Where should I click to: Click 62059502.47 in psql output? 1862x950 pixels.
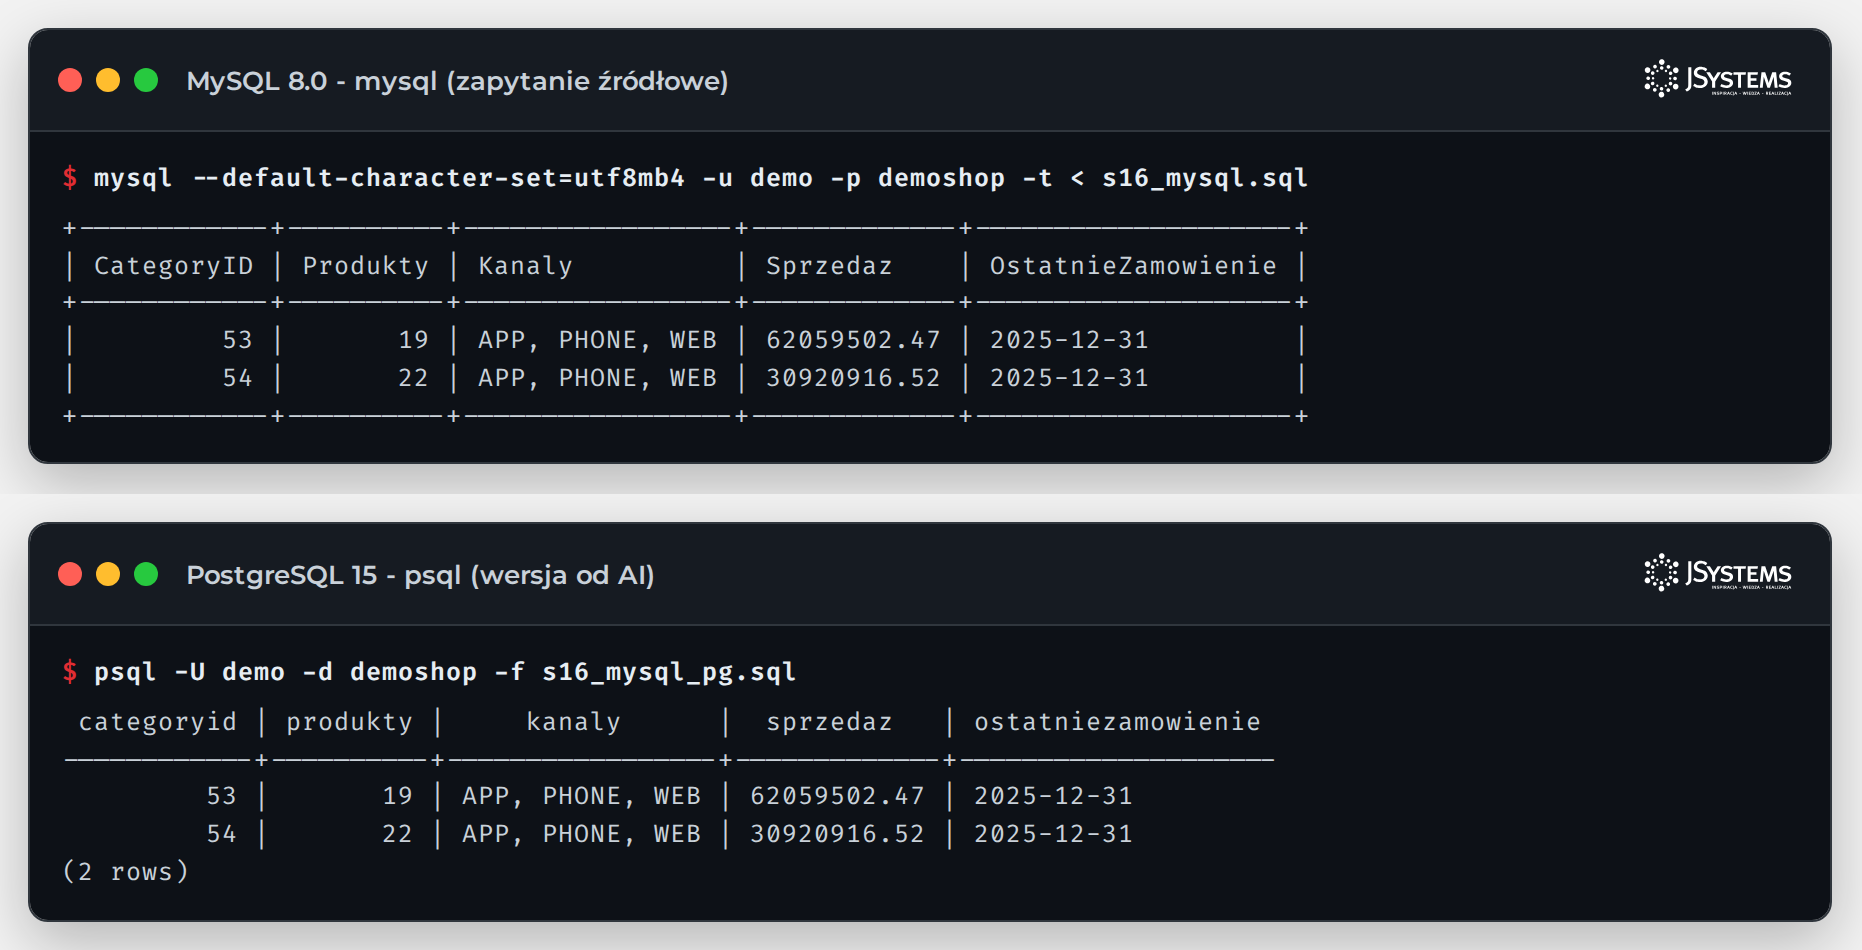[x=837, y=796]
